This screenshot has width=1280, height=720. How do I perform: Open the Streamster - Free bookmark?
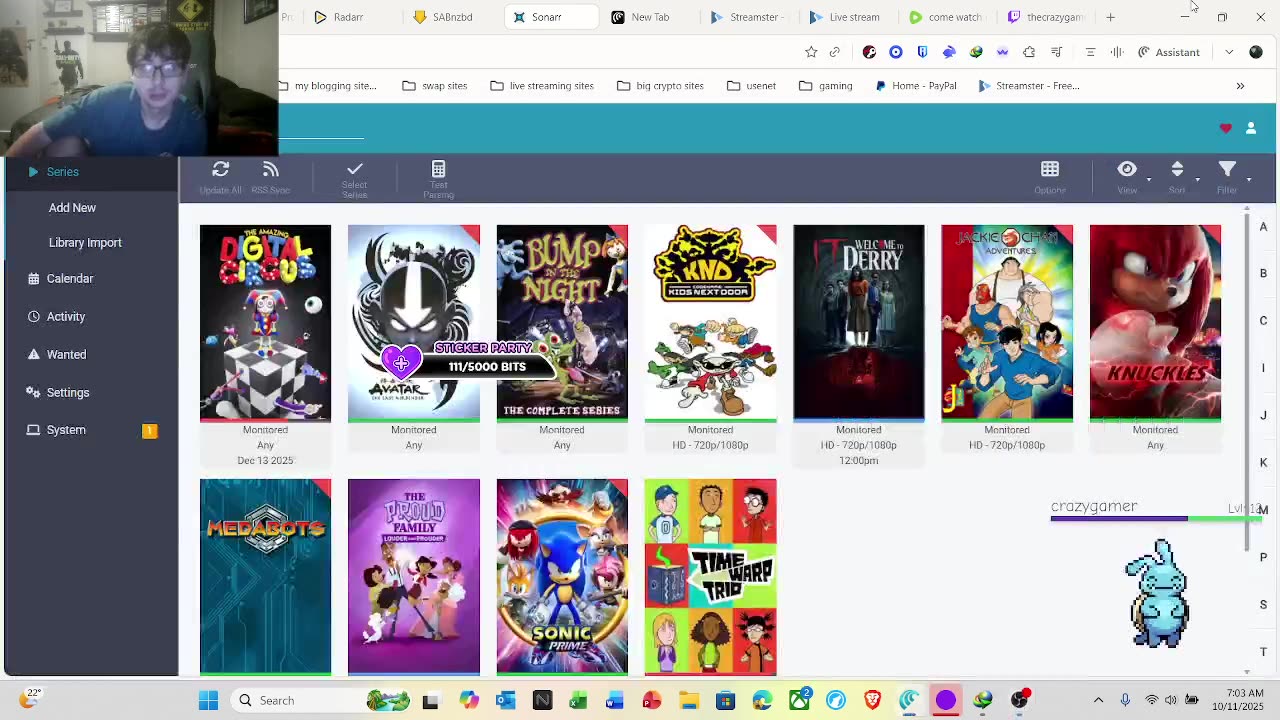pyautogui.click(x=1028, y=86)
